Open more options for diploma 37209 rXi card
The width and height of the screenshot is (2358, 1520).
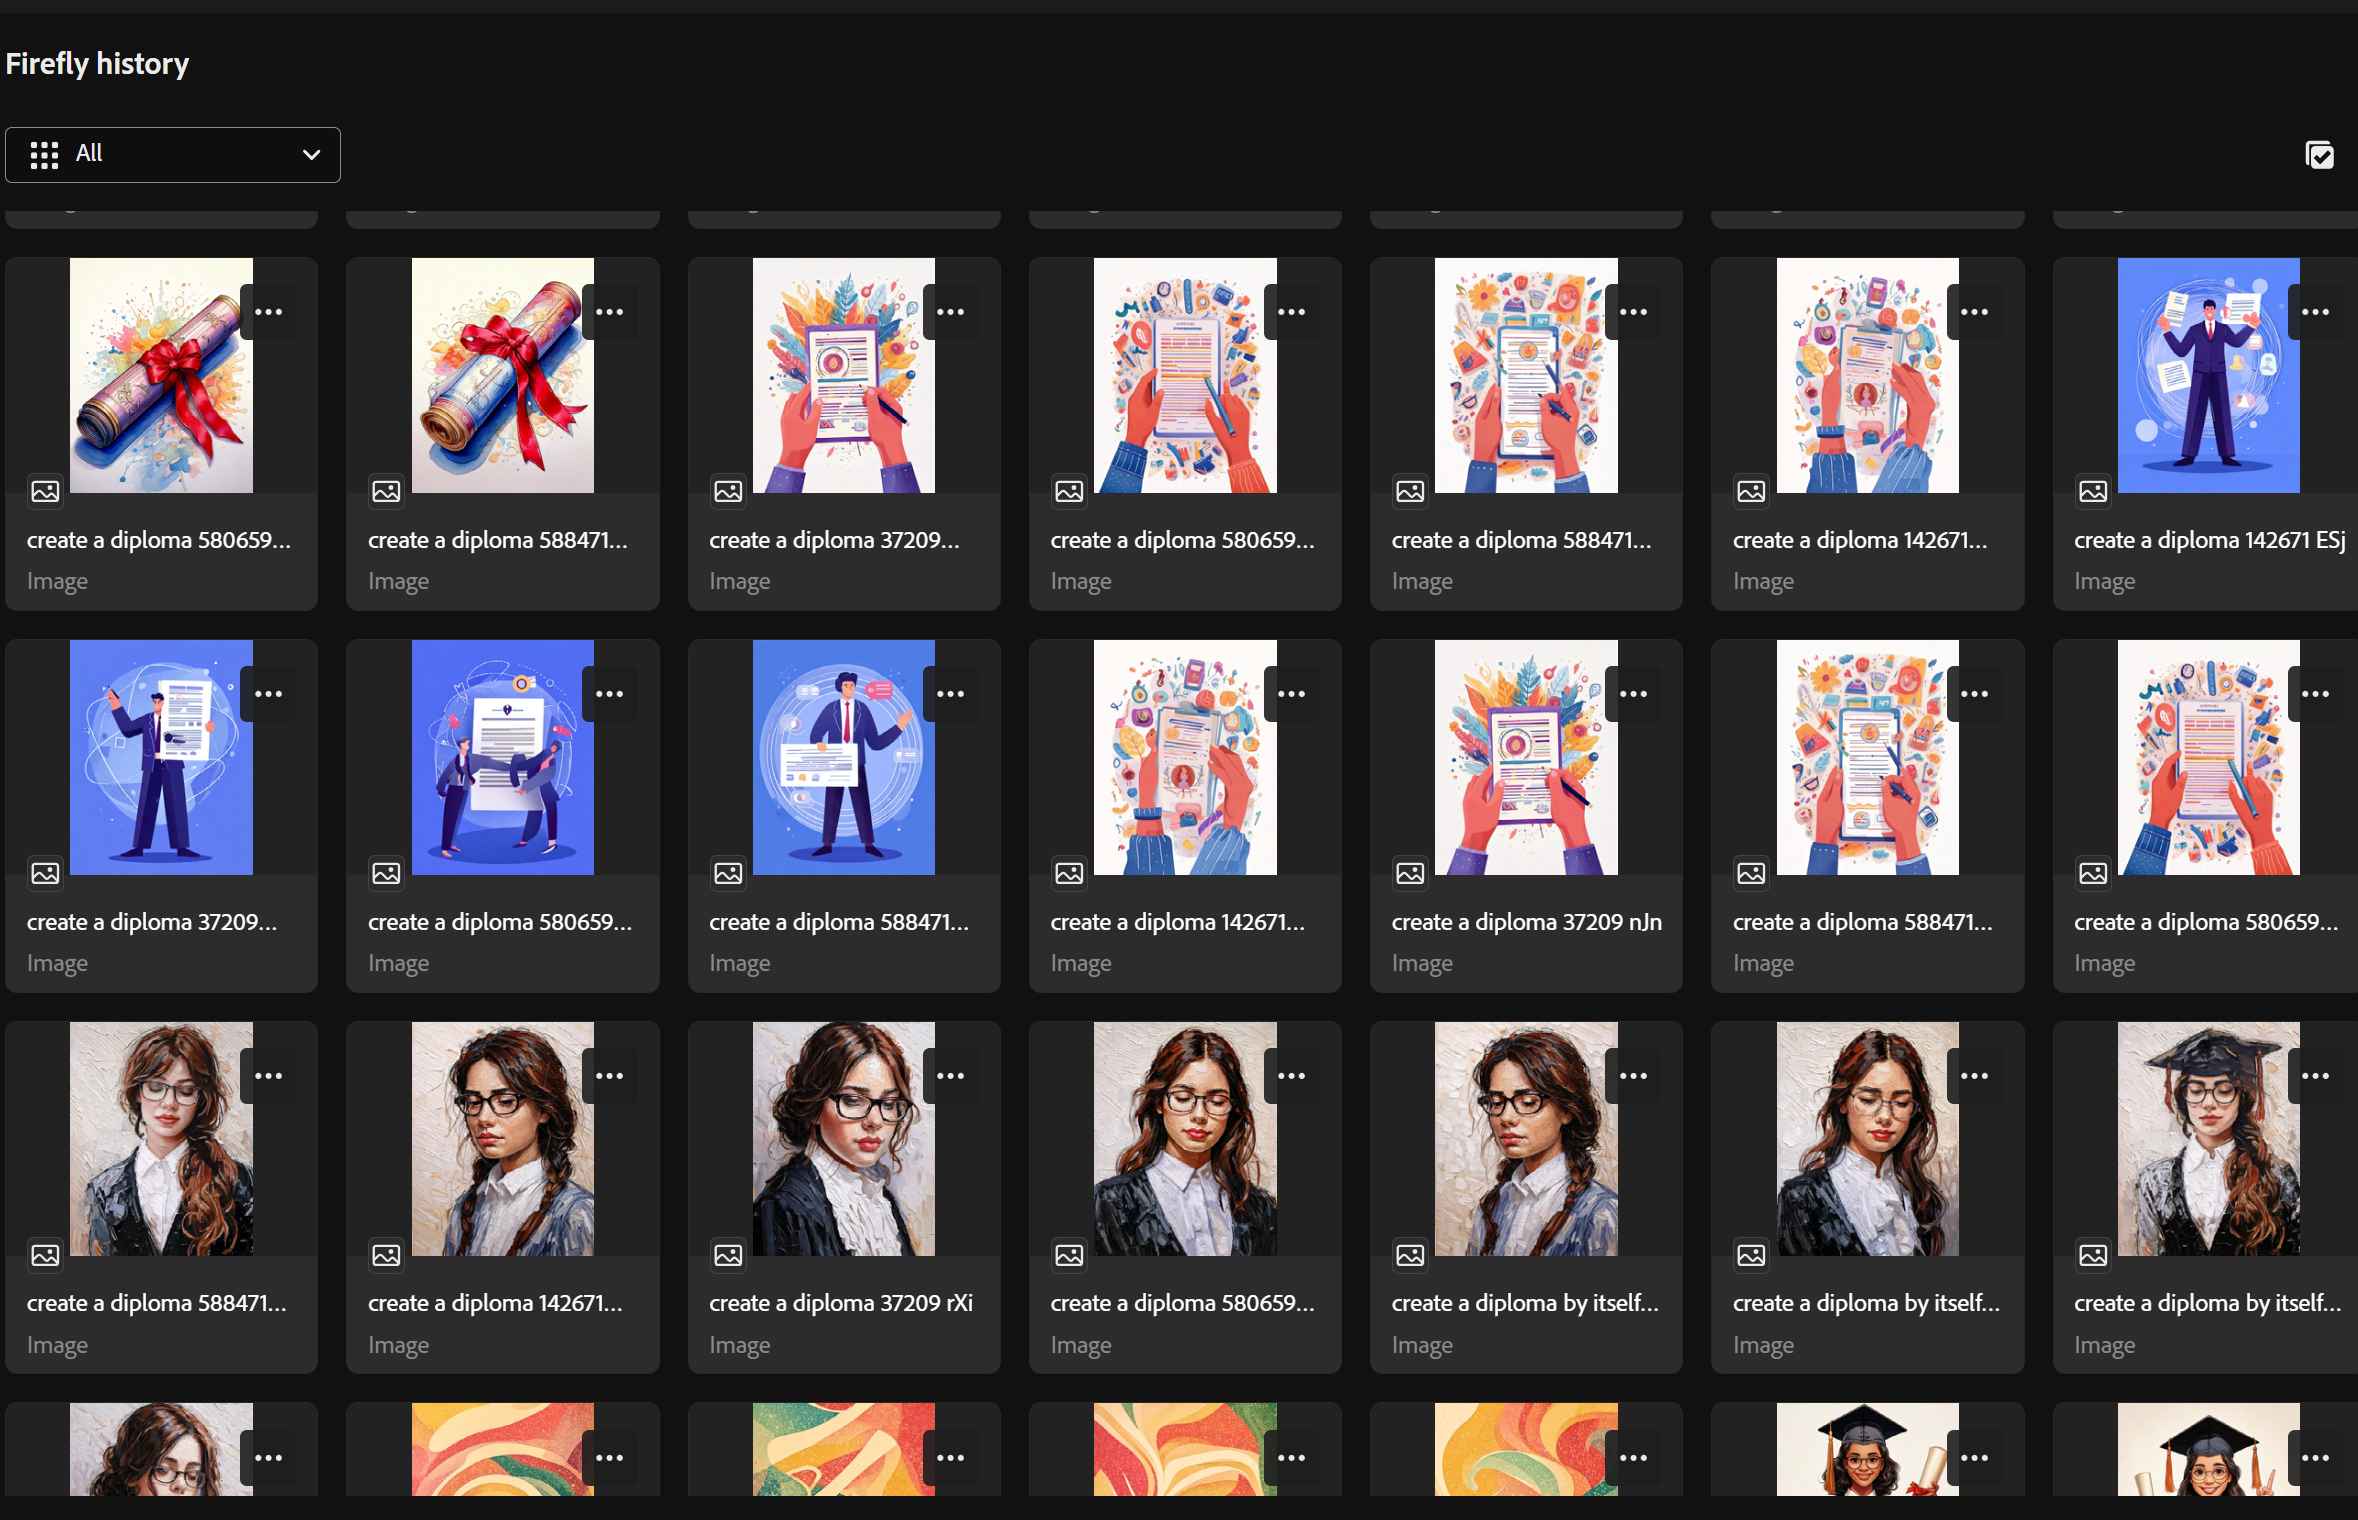(x=950, y=1076)
